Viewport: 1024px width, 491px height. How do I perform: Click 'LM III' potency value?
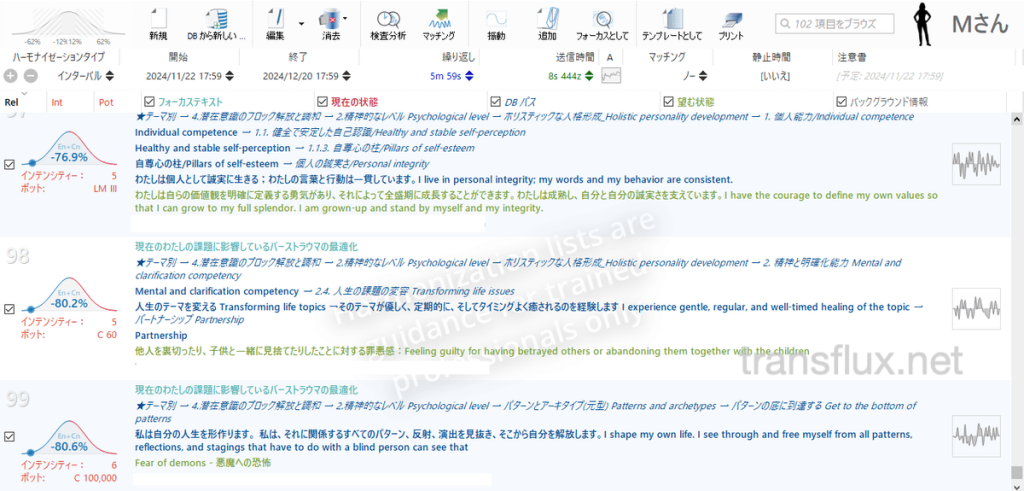tap(105, 189)
